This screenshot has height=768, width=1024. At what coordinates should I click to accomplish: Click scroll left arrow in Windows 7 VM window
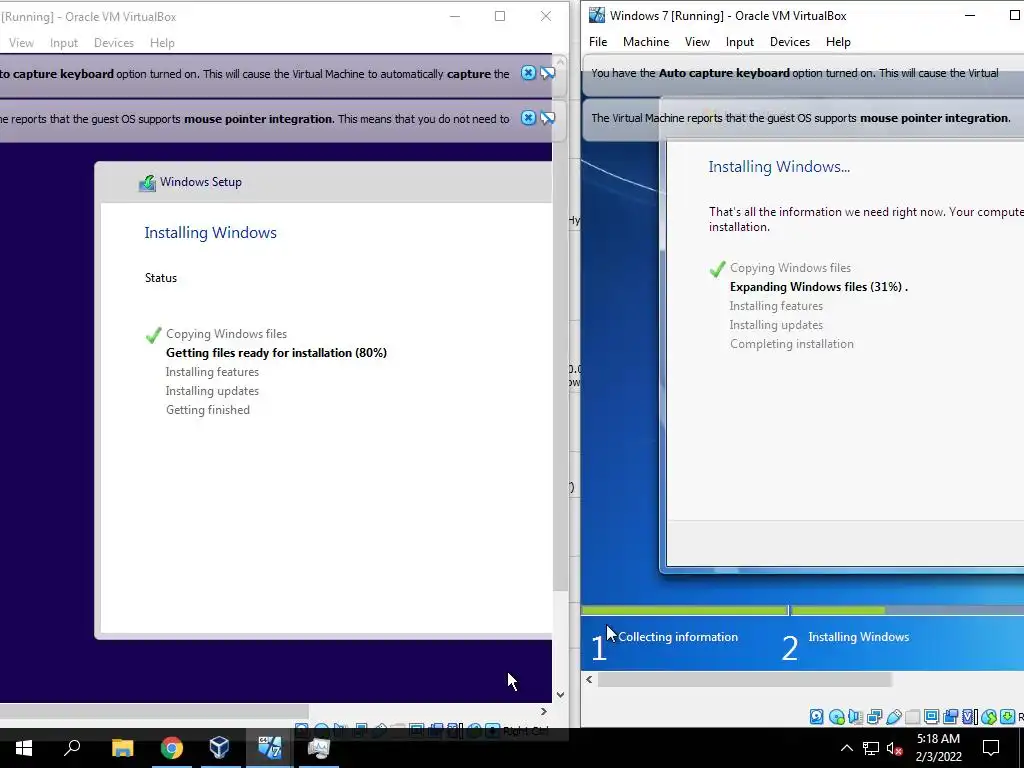(x=589, y=679)
